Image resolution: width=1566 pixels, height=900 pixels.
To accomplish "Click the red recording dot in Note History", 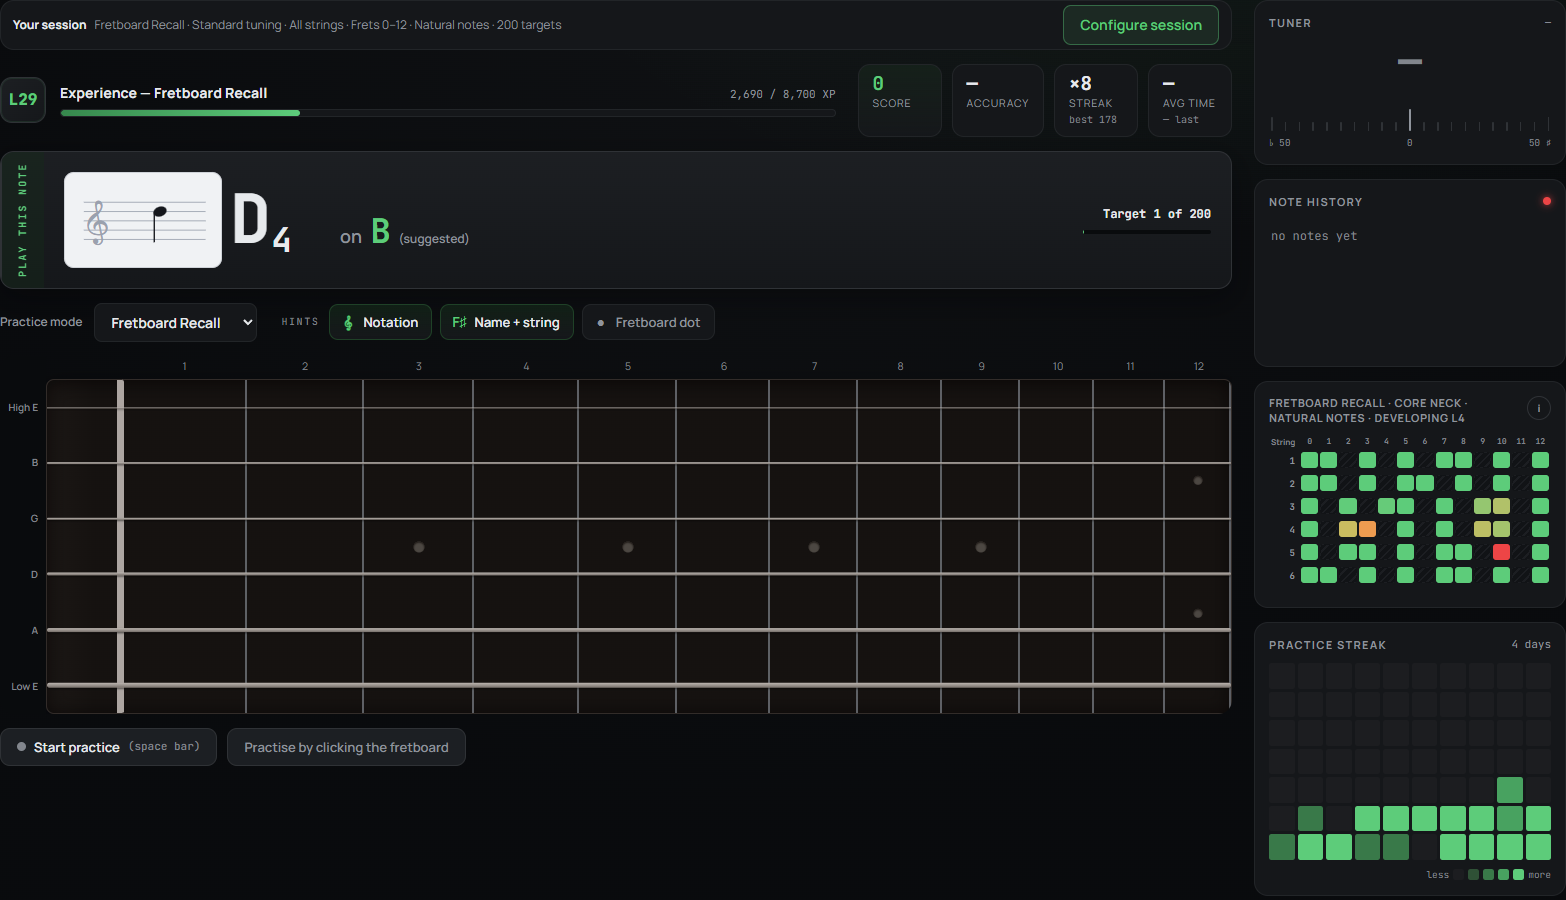I will click(x=1547, y=201).
